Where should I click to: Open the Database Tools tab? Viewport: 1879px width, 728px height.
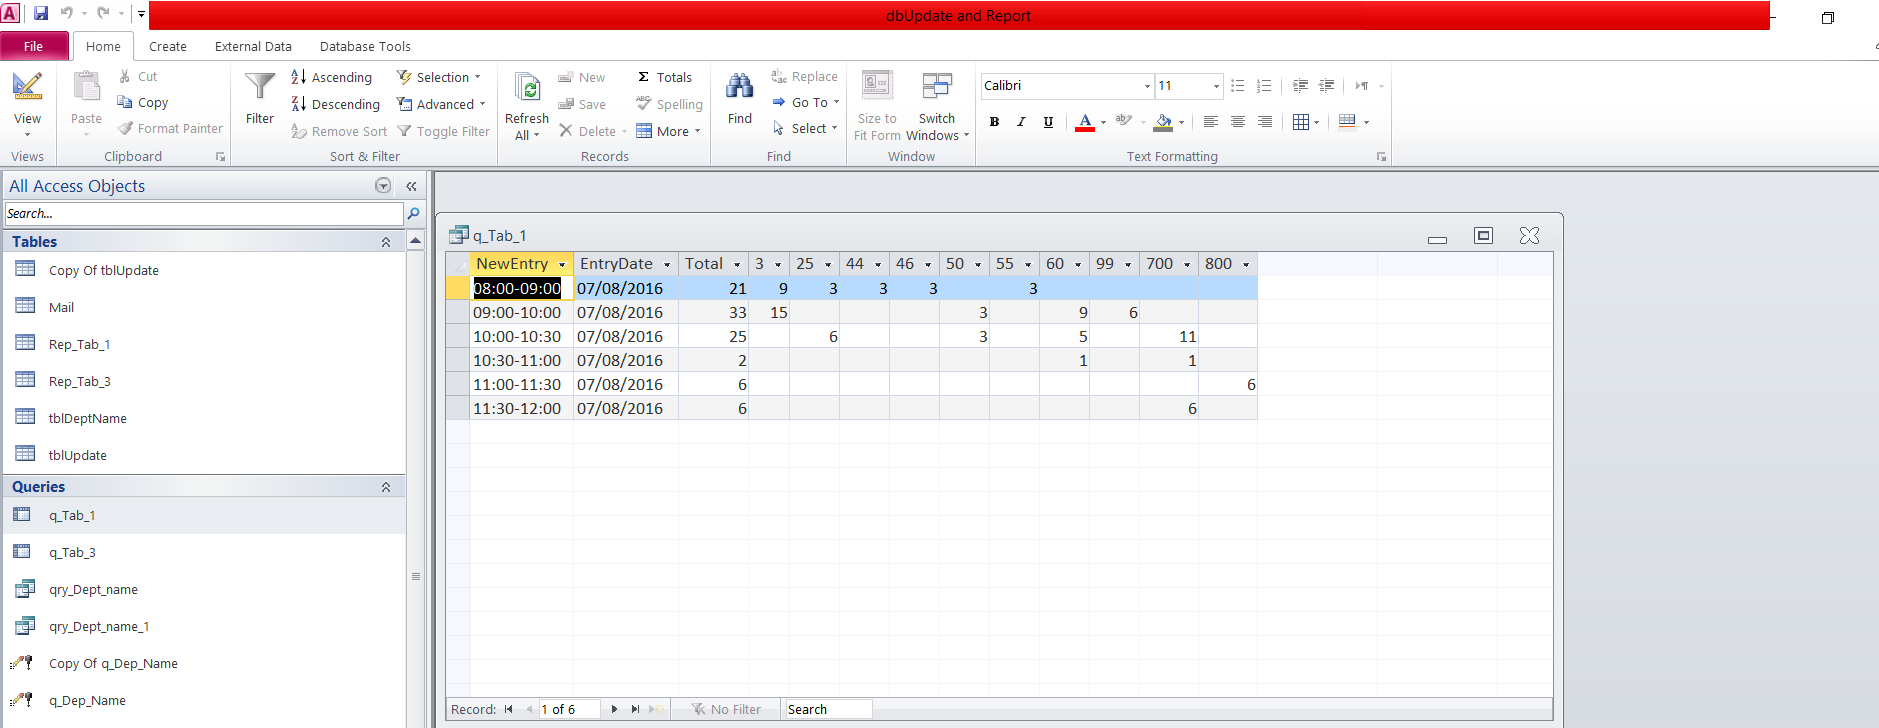pyautogui.click(x=365, y=46)
